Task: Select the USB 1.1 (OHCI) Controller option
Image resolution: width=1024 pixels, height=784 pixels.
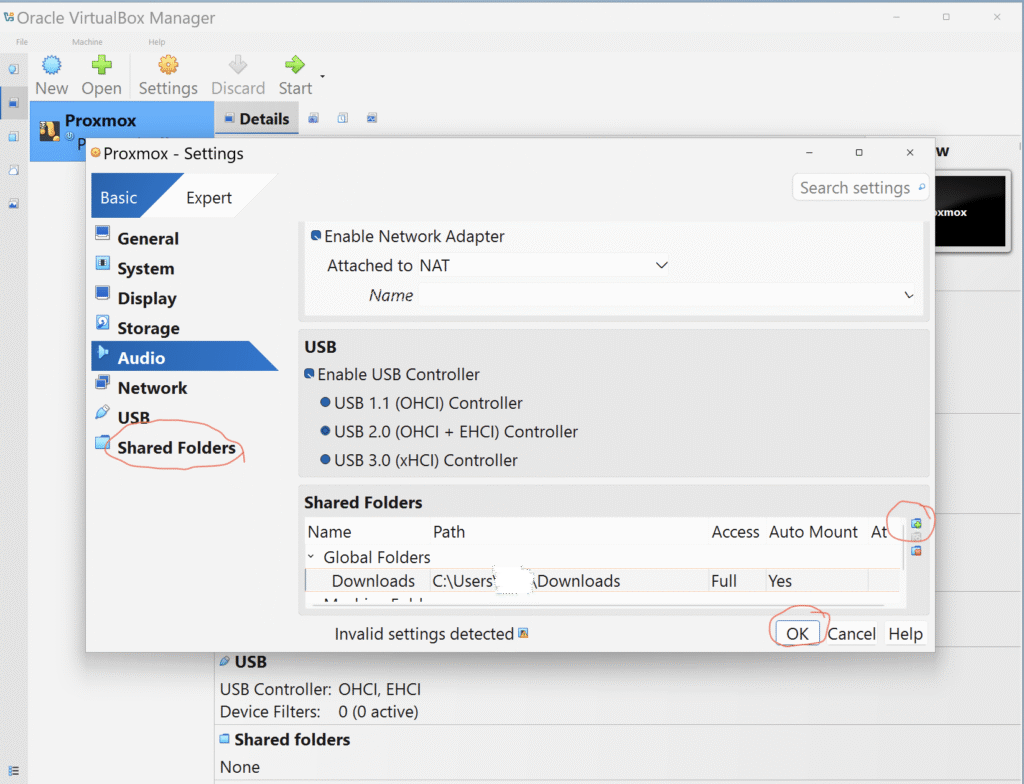Action: (x=325, y=403)
